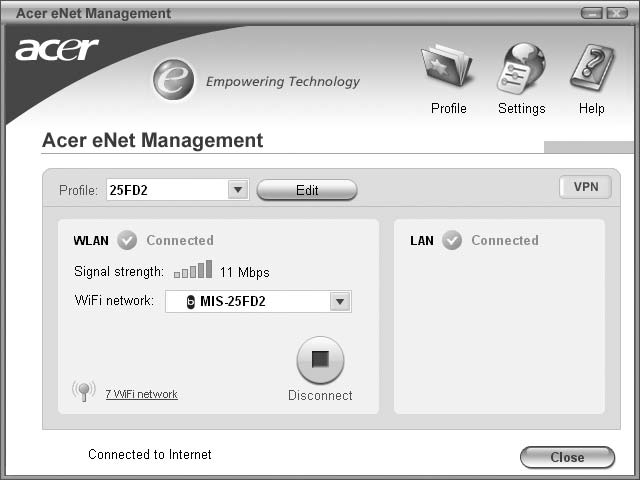Click the LAN connected checkmark icon

(452, 240)
